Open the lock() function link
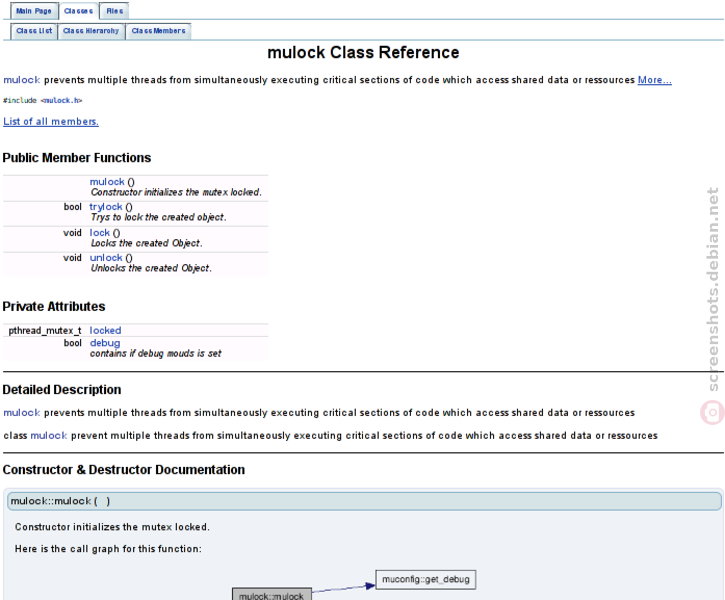 tap(99, 233)
